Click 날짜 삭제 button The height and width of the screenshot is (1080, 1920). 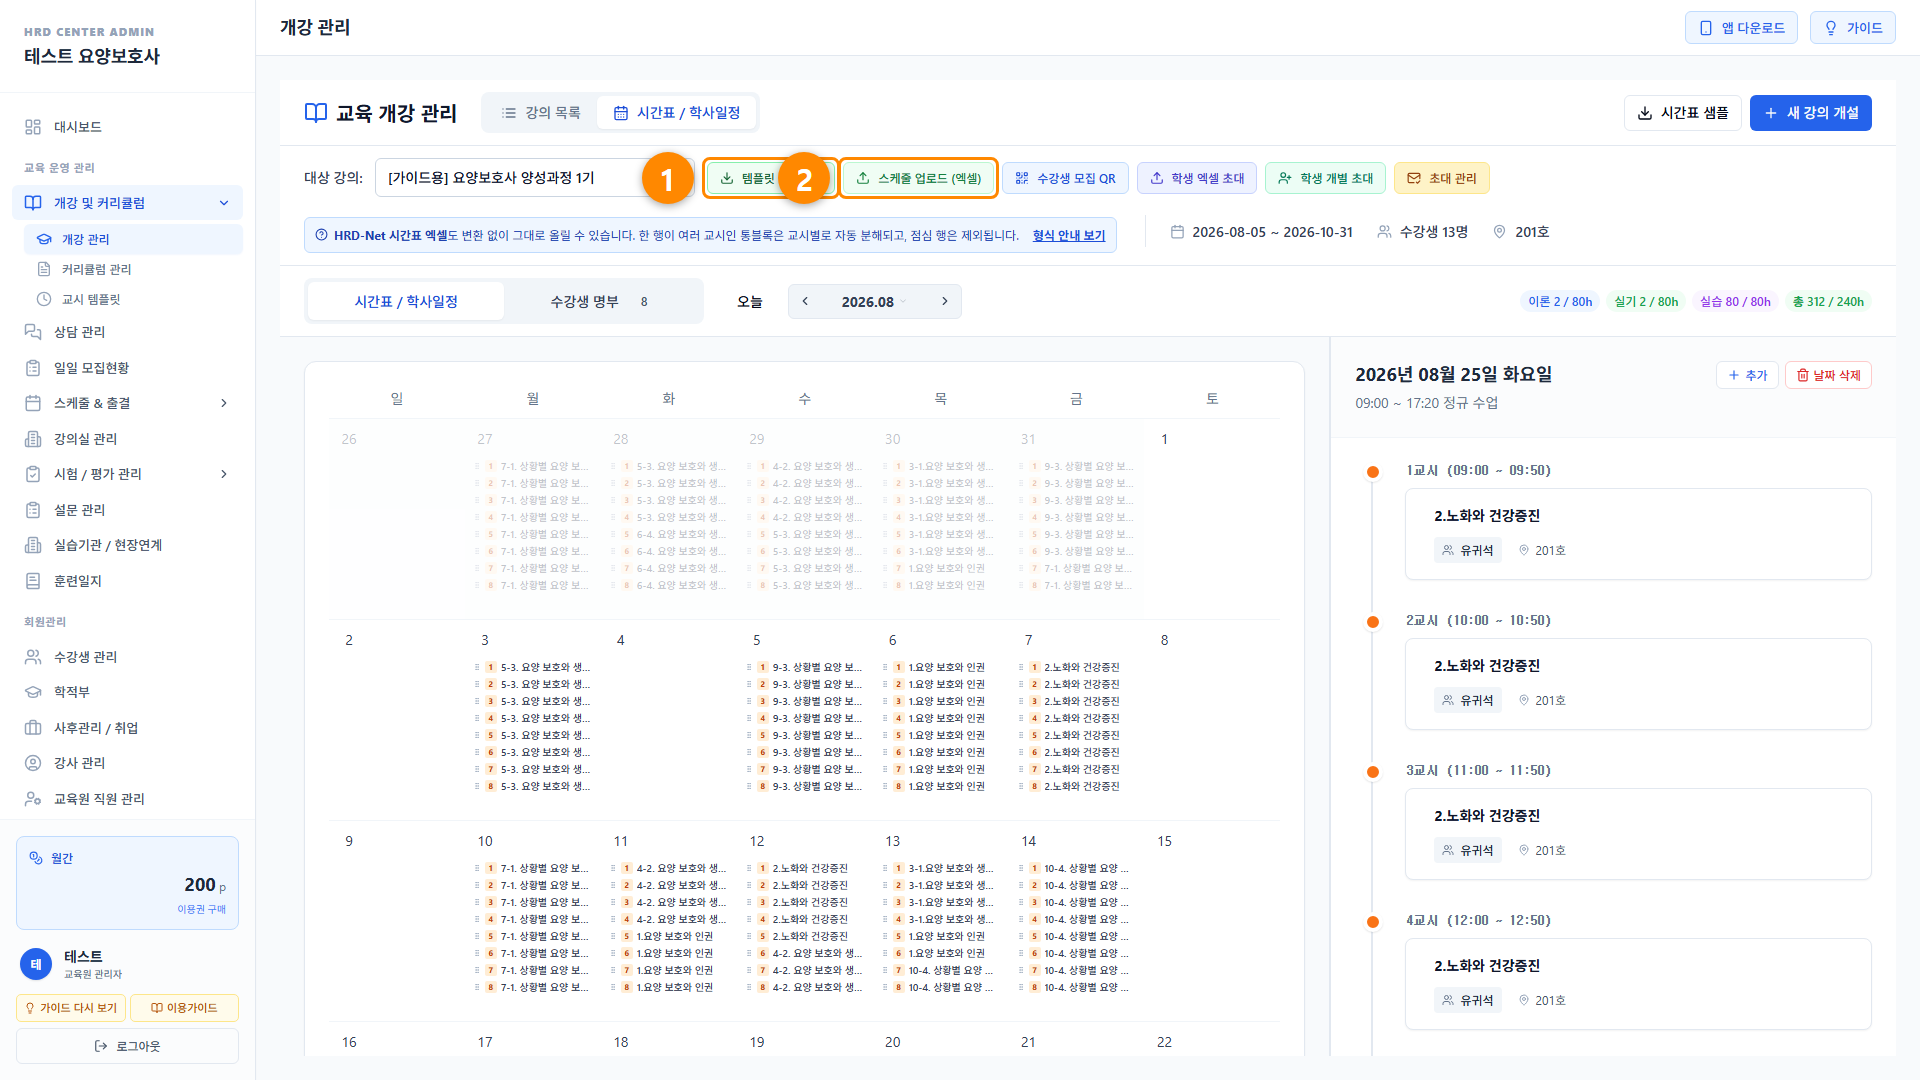1828,375
